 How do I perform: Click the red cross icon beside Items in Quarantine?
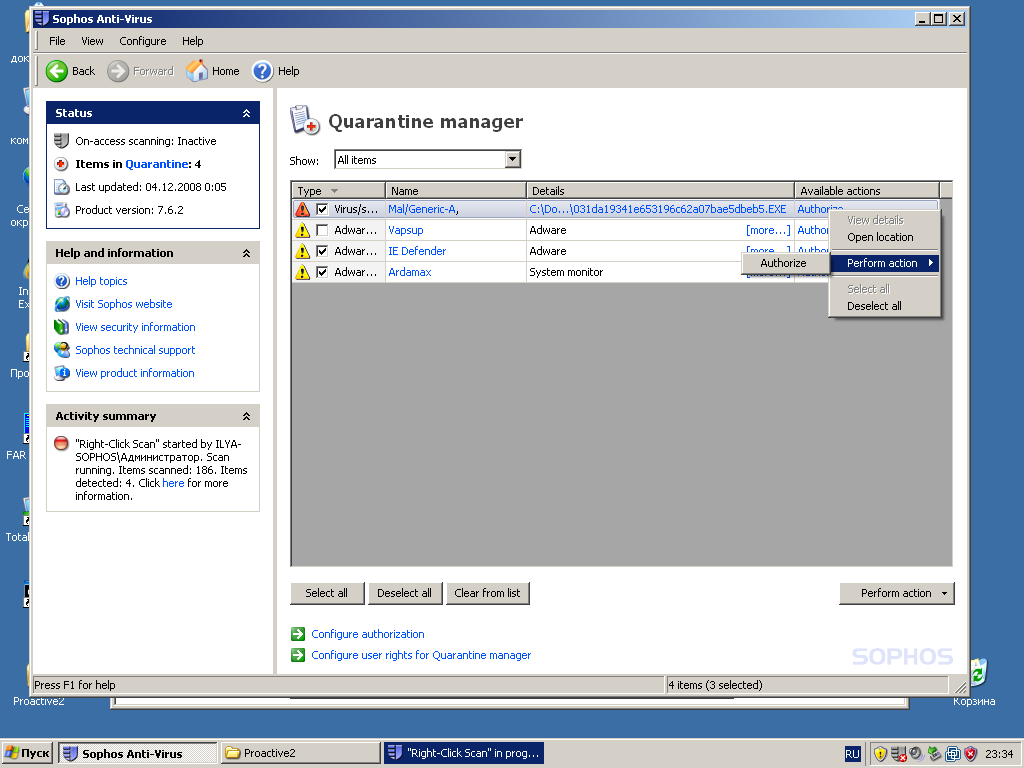pos(61,164)
